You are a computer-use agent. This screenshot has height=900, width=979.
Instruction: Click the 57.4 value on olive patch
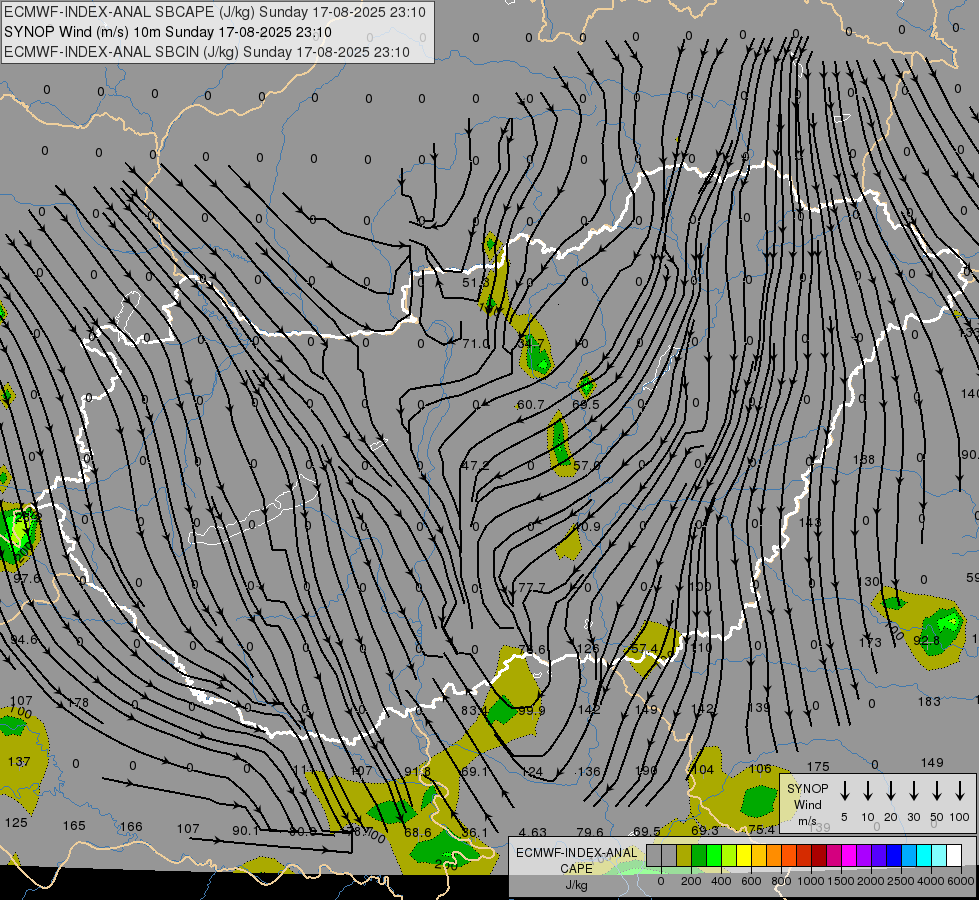coord(644,649)
